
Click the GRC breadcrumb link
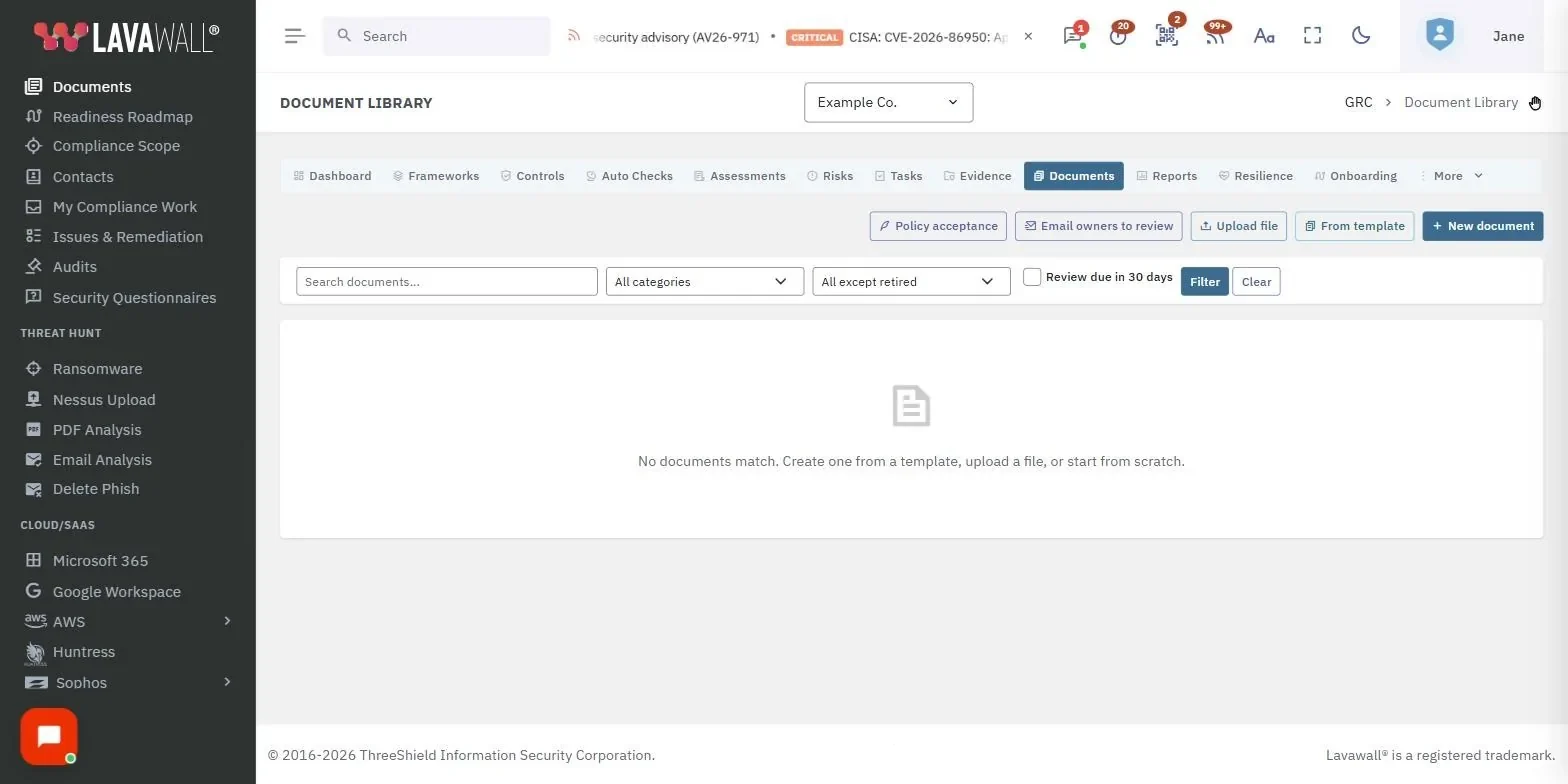click(x=1358, y=102)
